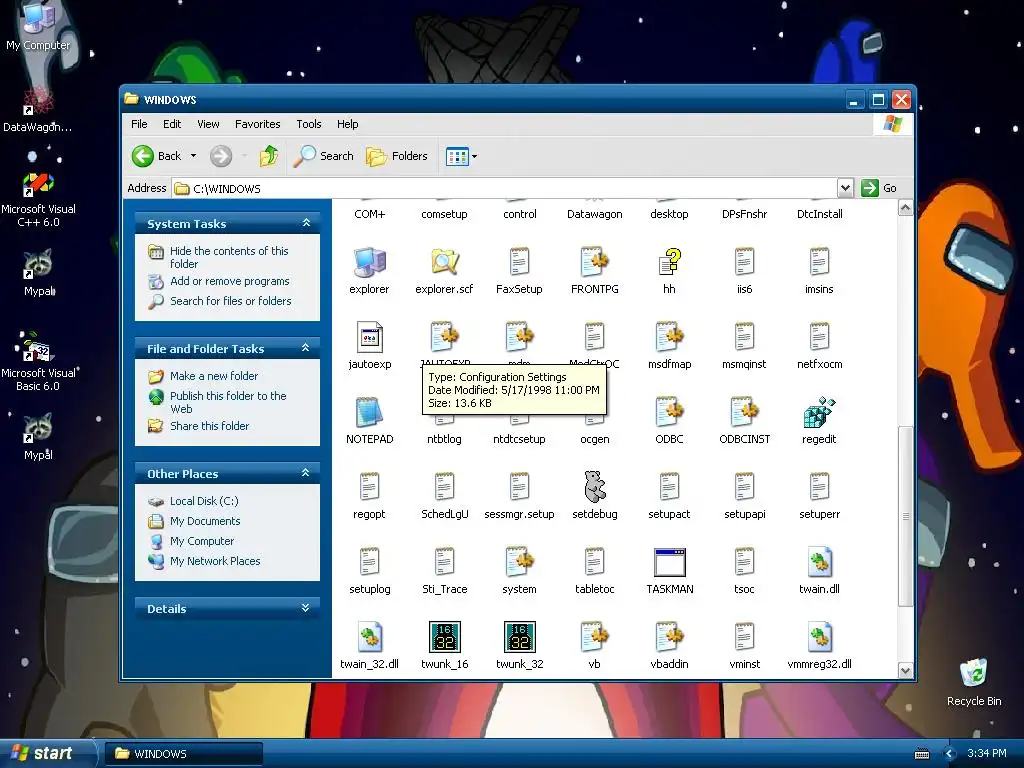
Task: Click the Up folder toolbar icon
Action: pos(268,156)
